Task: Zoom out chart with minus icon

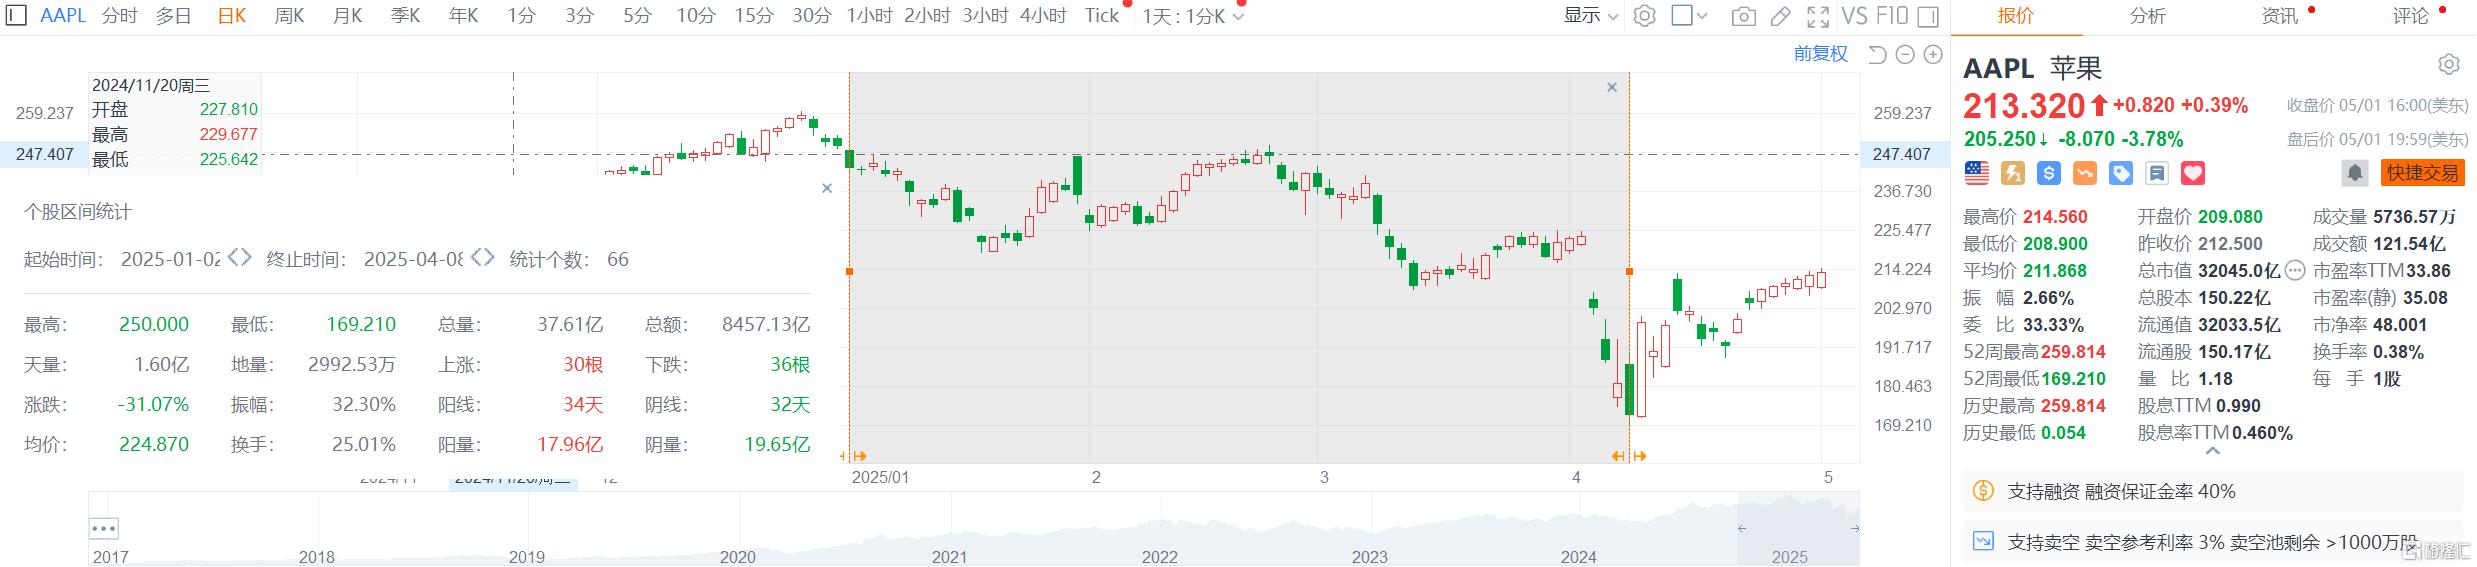Action: coord(1905,54)
